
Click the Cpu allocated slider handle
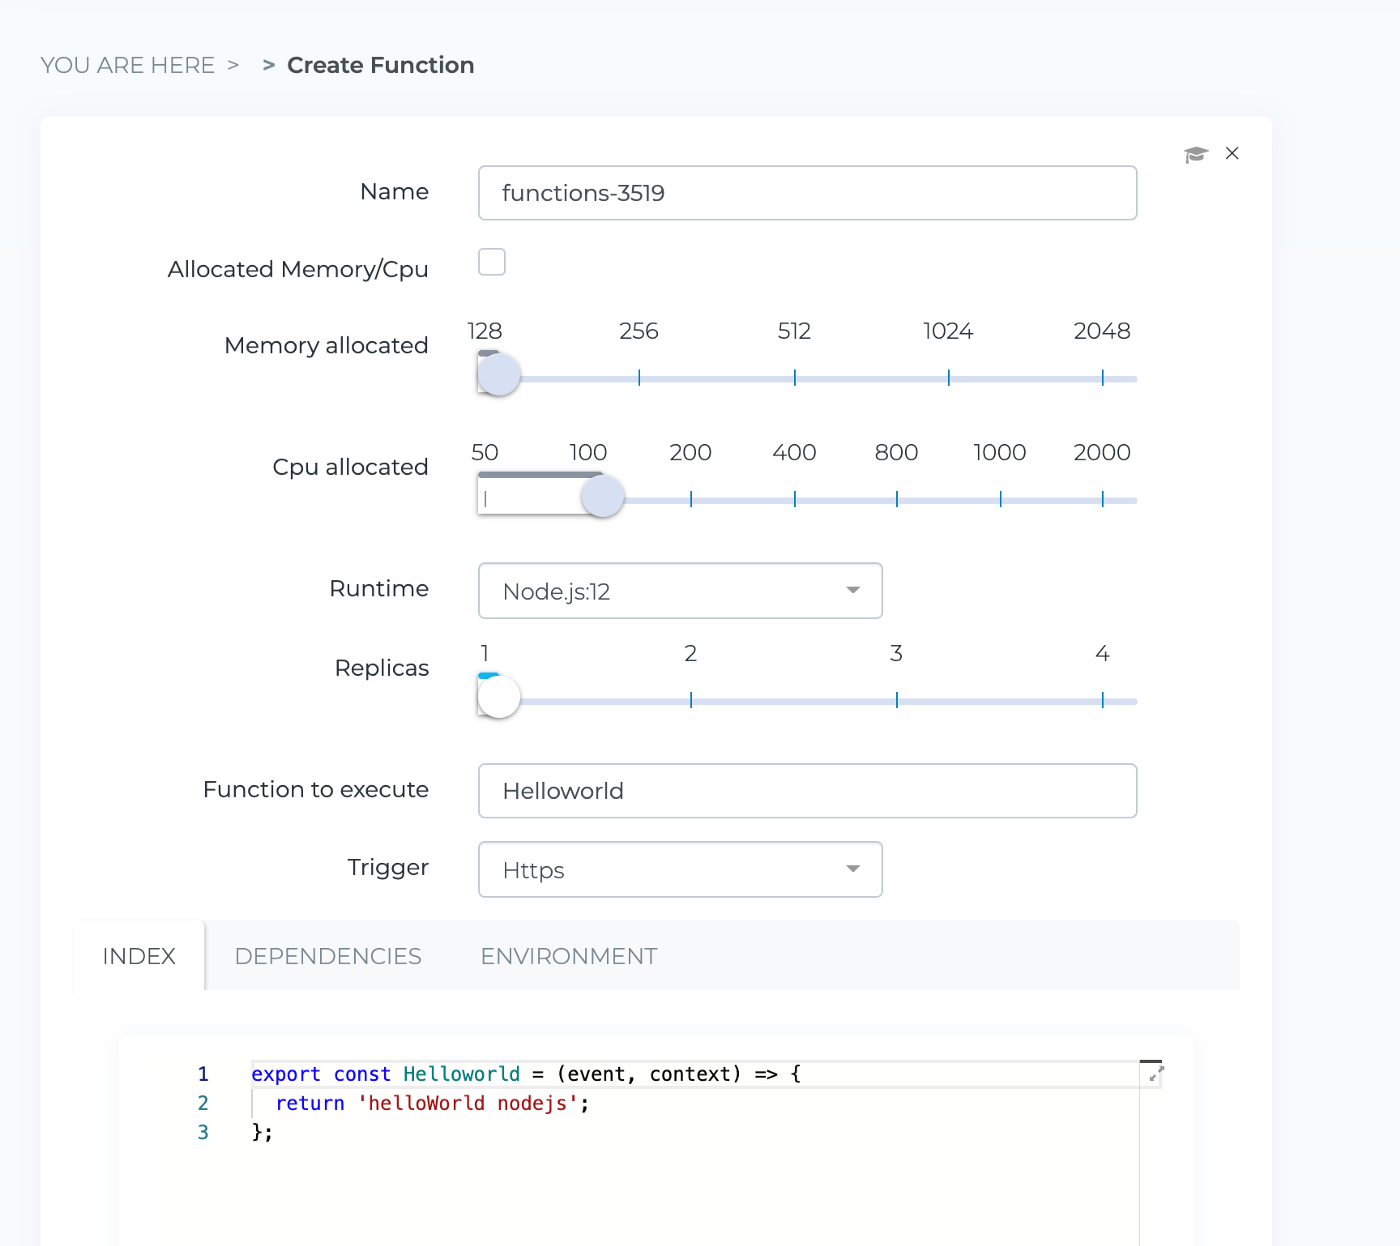click(x=603, y=496)
